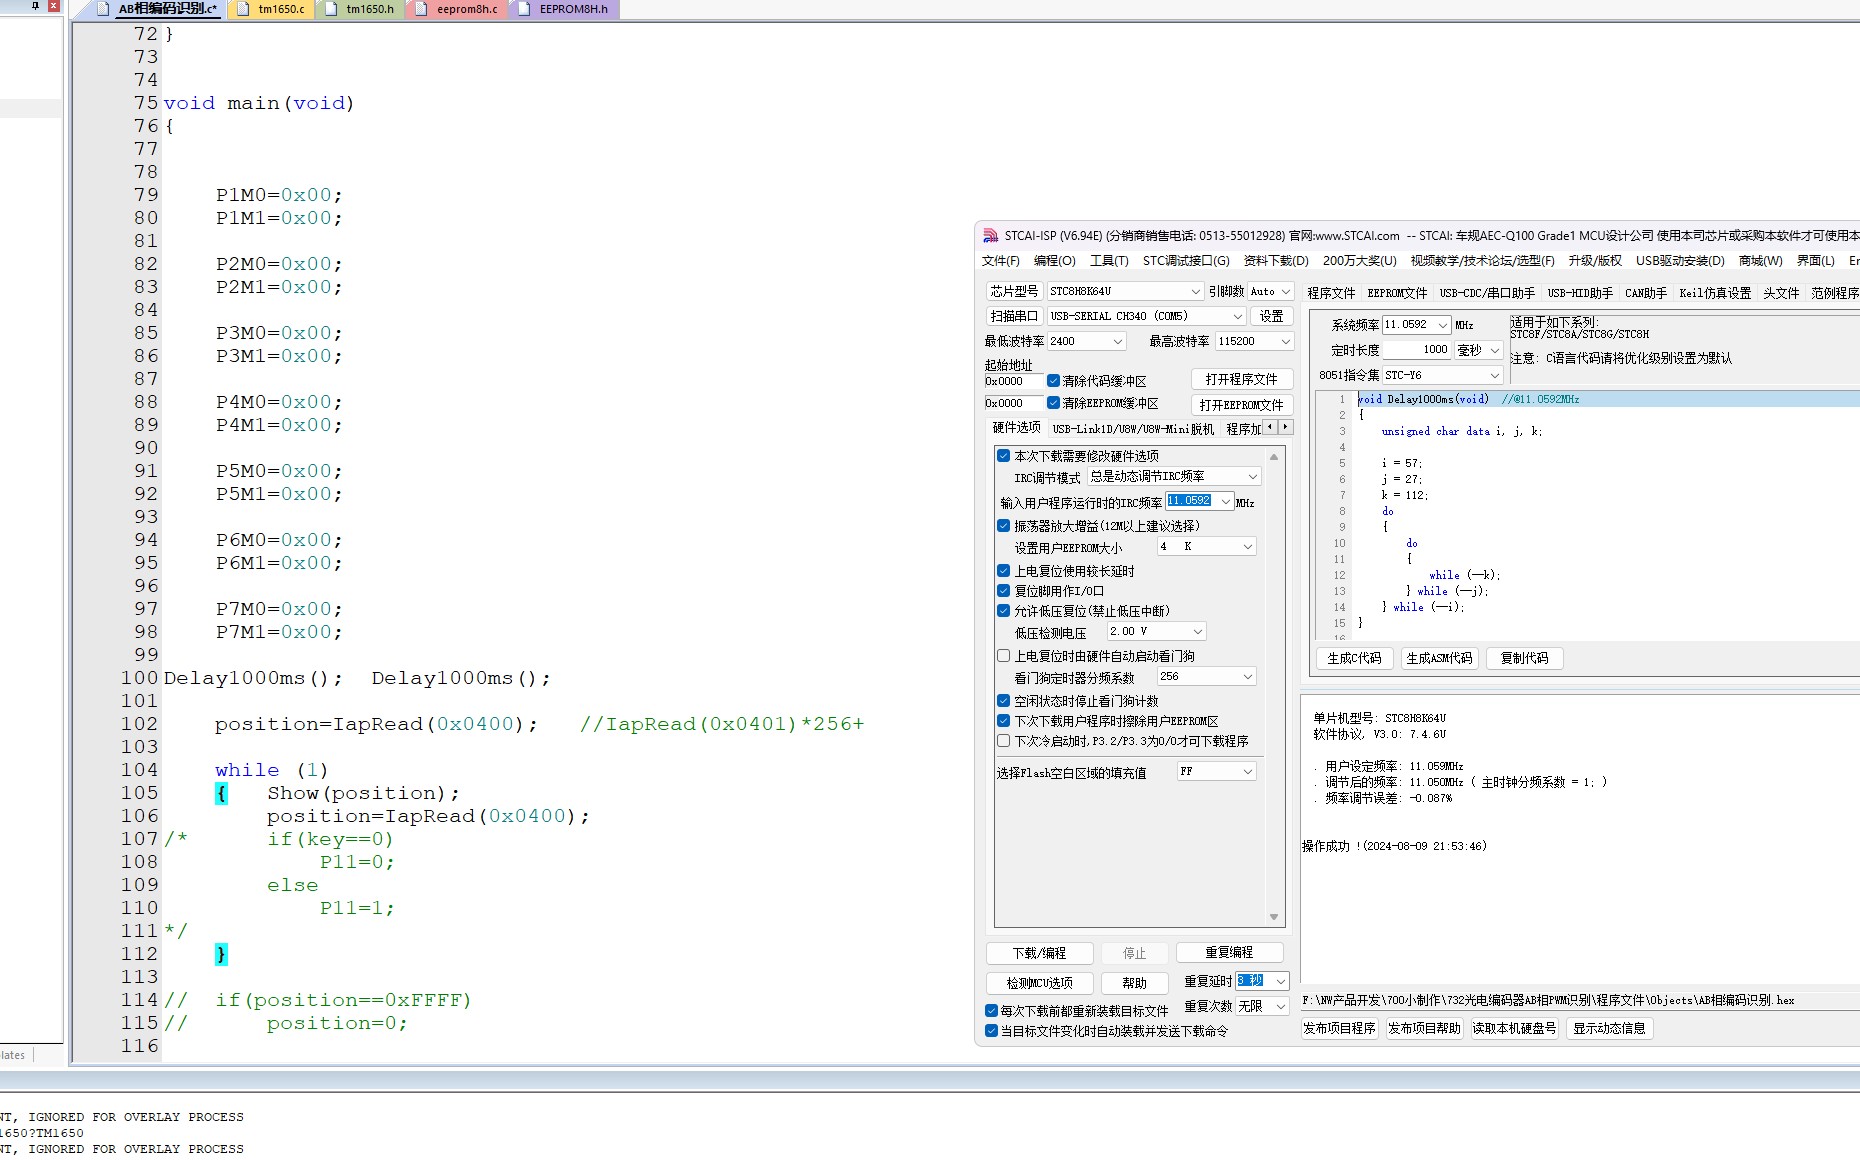
Task: Open the system frequency dropdown 11.0592
Action: click(1416, 325)
